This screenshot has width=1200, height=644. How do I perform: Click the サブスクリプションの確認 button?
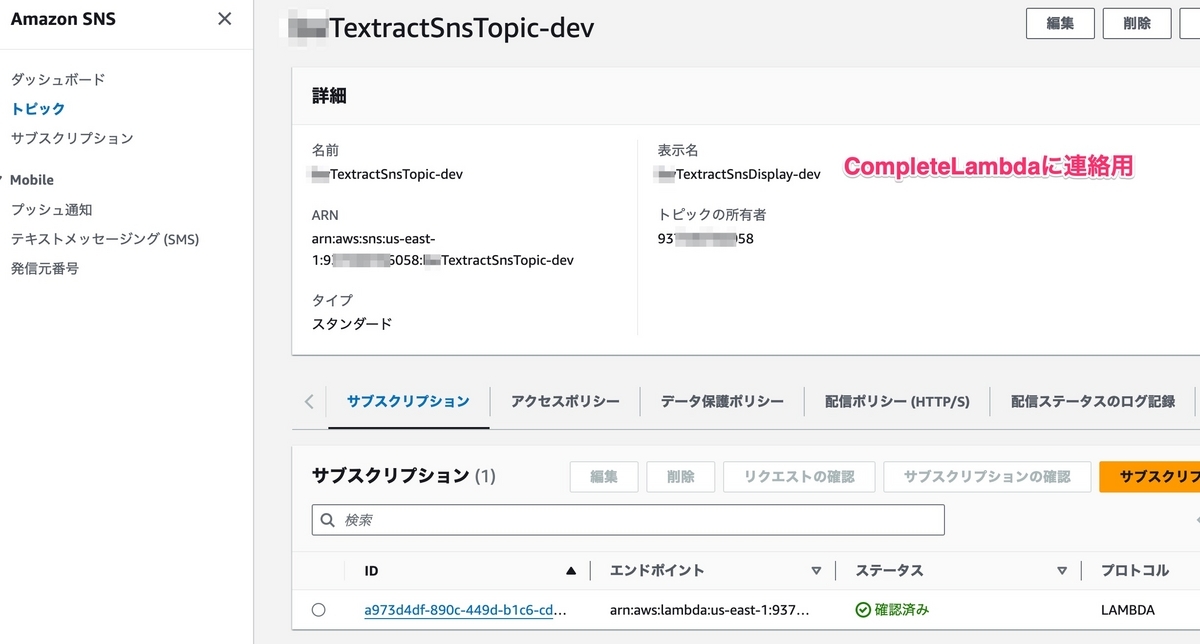coord(987,477)
